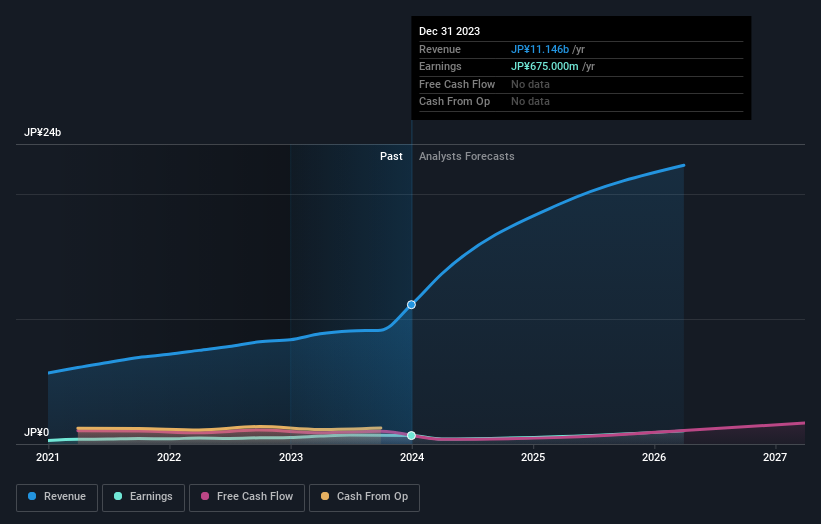The image size is (821, 524).
Task: Click the JP¥0 y-axis label
Action: tap(36, 432)
